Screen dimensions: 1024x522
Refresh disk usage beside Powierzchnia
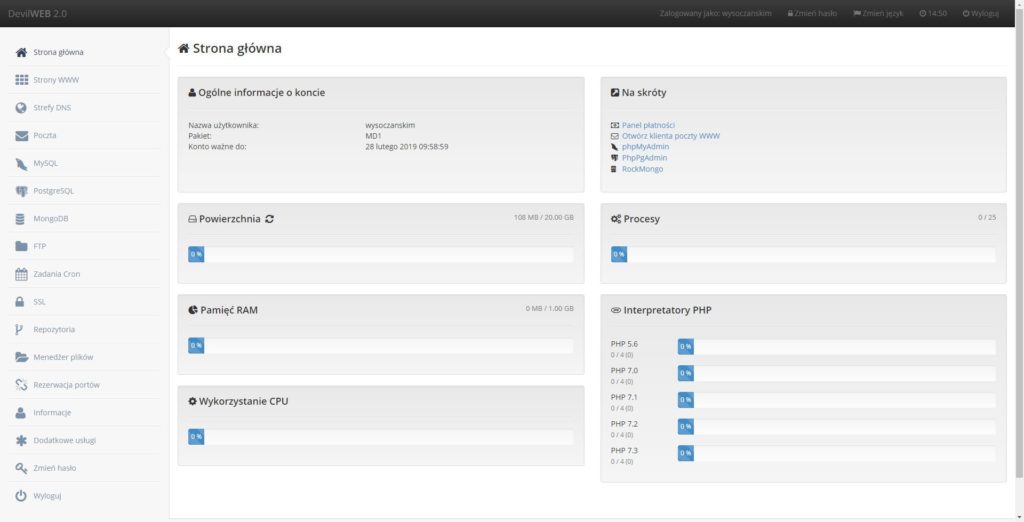click(x=269, y=219)
